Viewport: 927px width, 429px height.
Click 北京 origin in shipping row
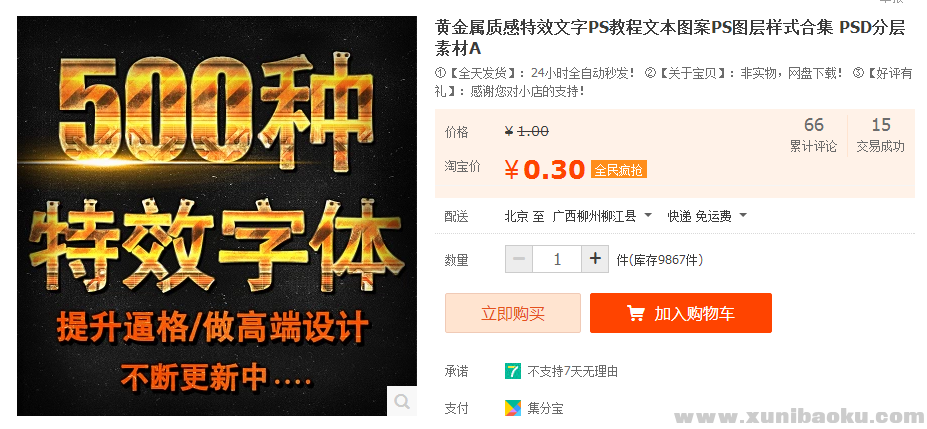[516, 216]
